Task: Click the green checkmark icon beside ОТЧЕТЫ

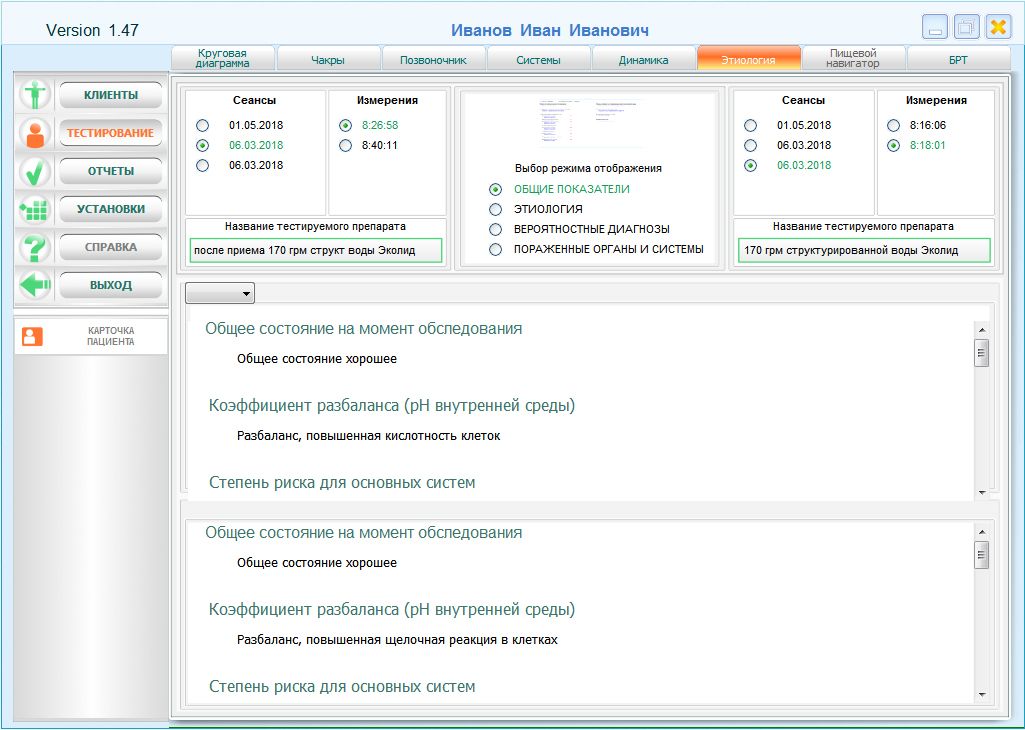Action: point(36,171)
